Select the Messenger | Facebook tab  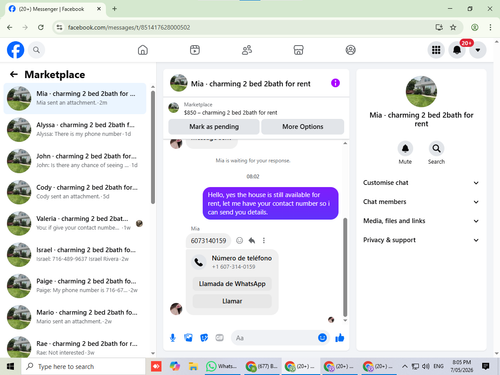point(55,9)
